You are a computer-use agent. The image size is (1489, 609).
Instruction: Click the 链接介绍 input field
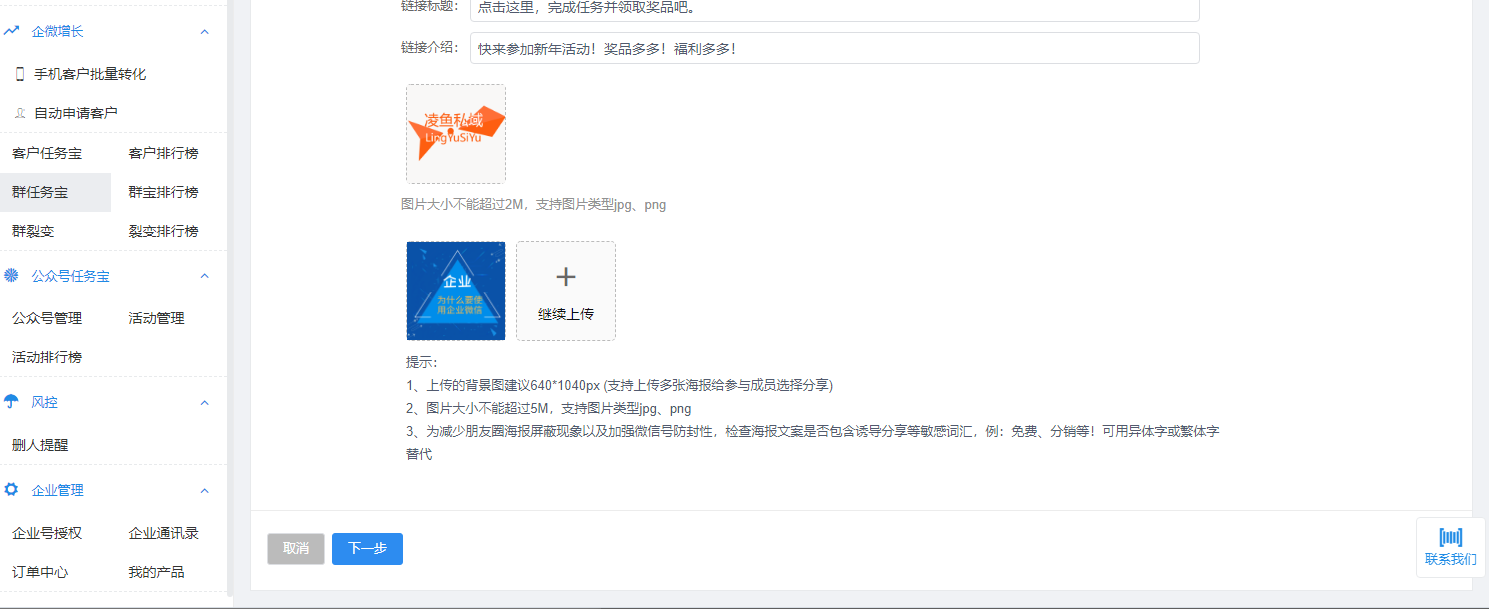[834, 48]
